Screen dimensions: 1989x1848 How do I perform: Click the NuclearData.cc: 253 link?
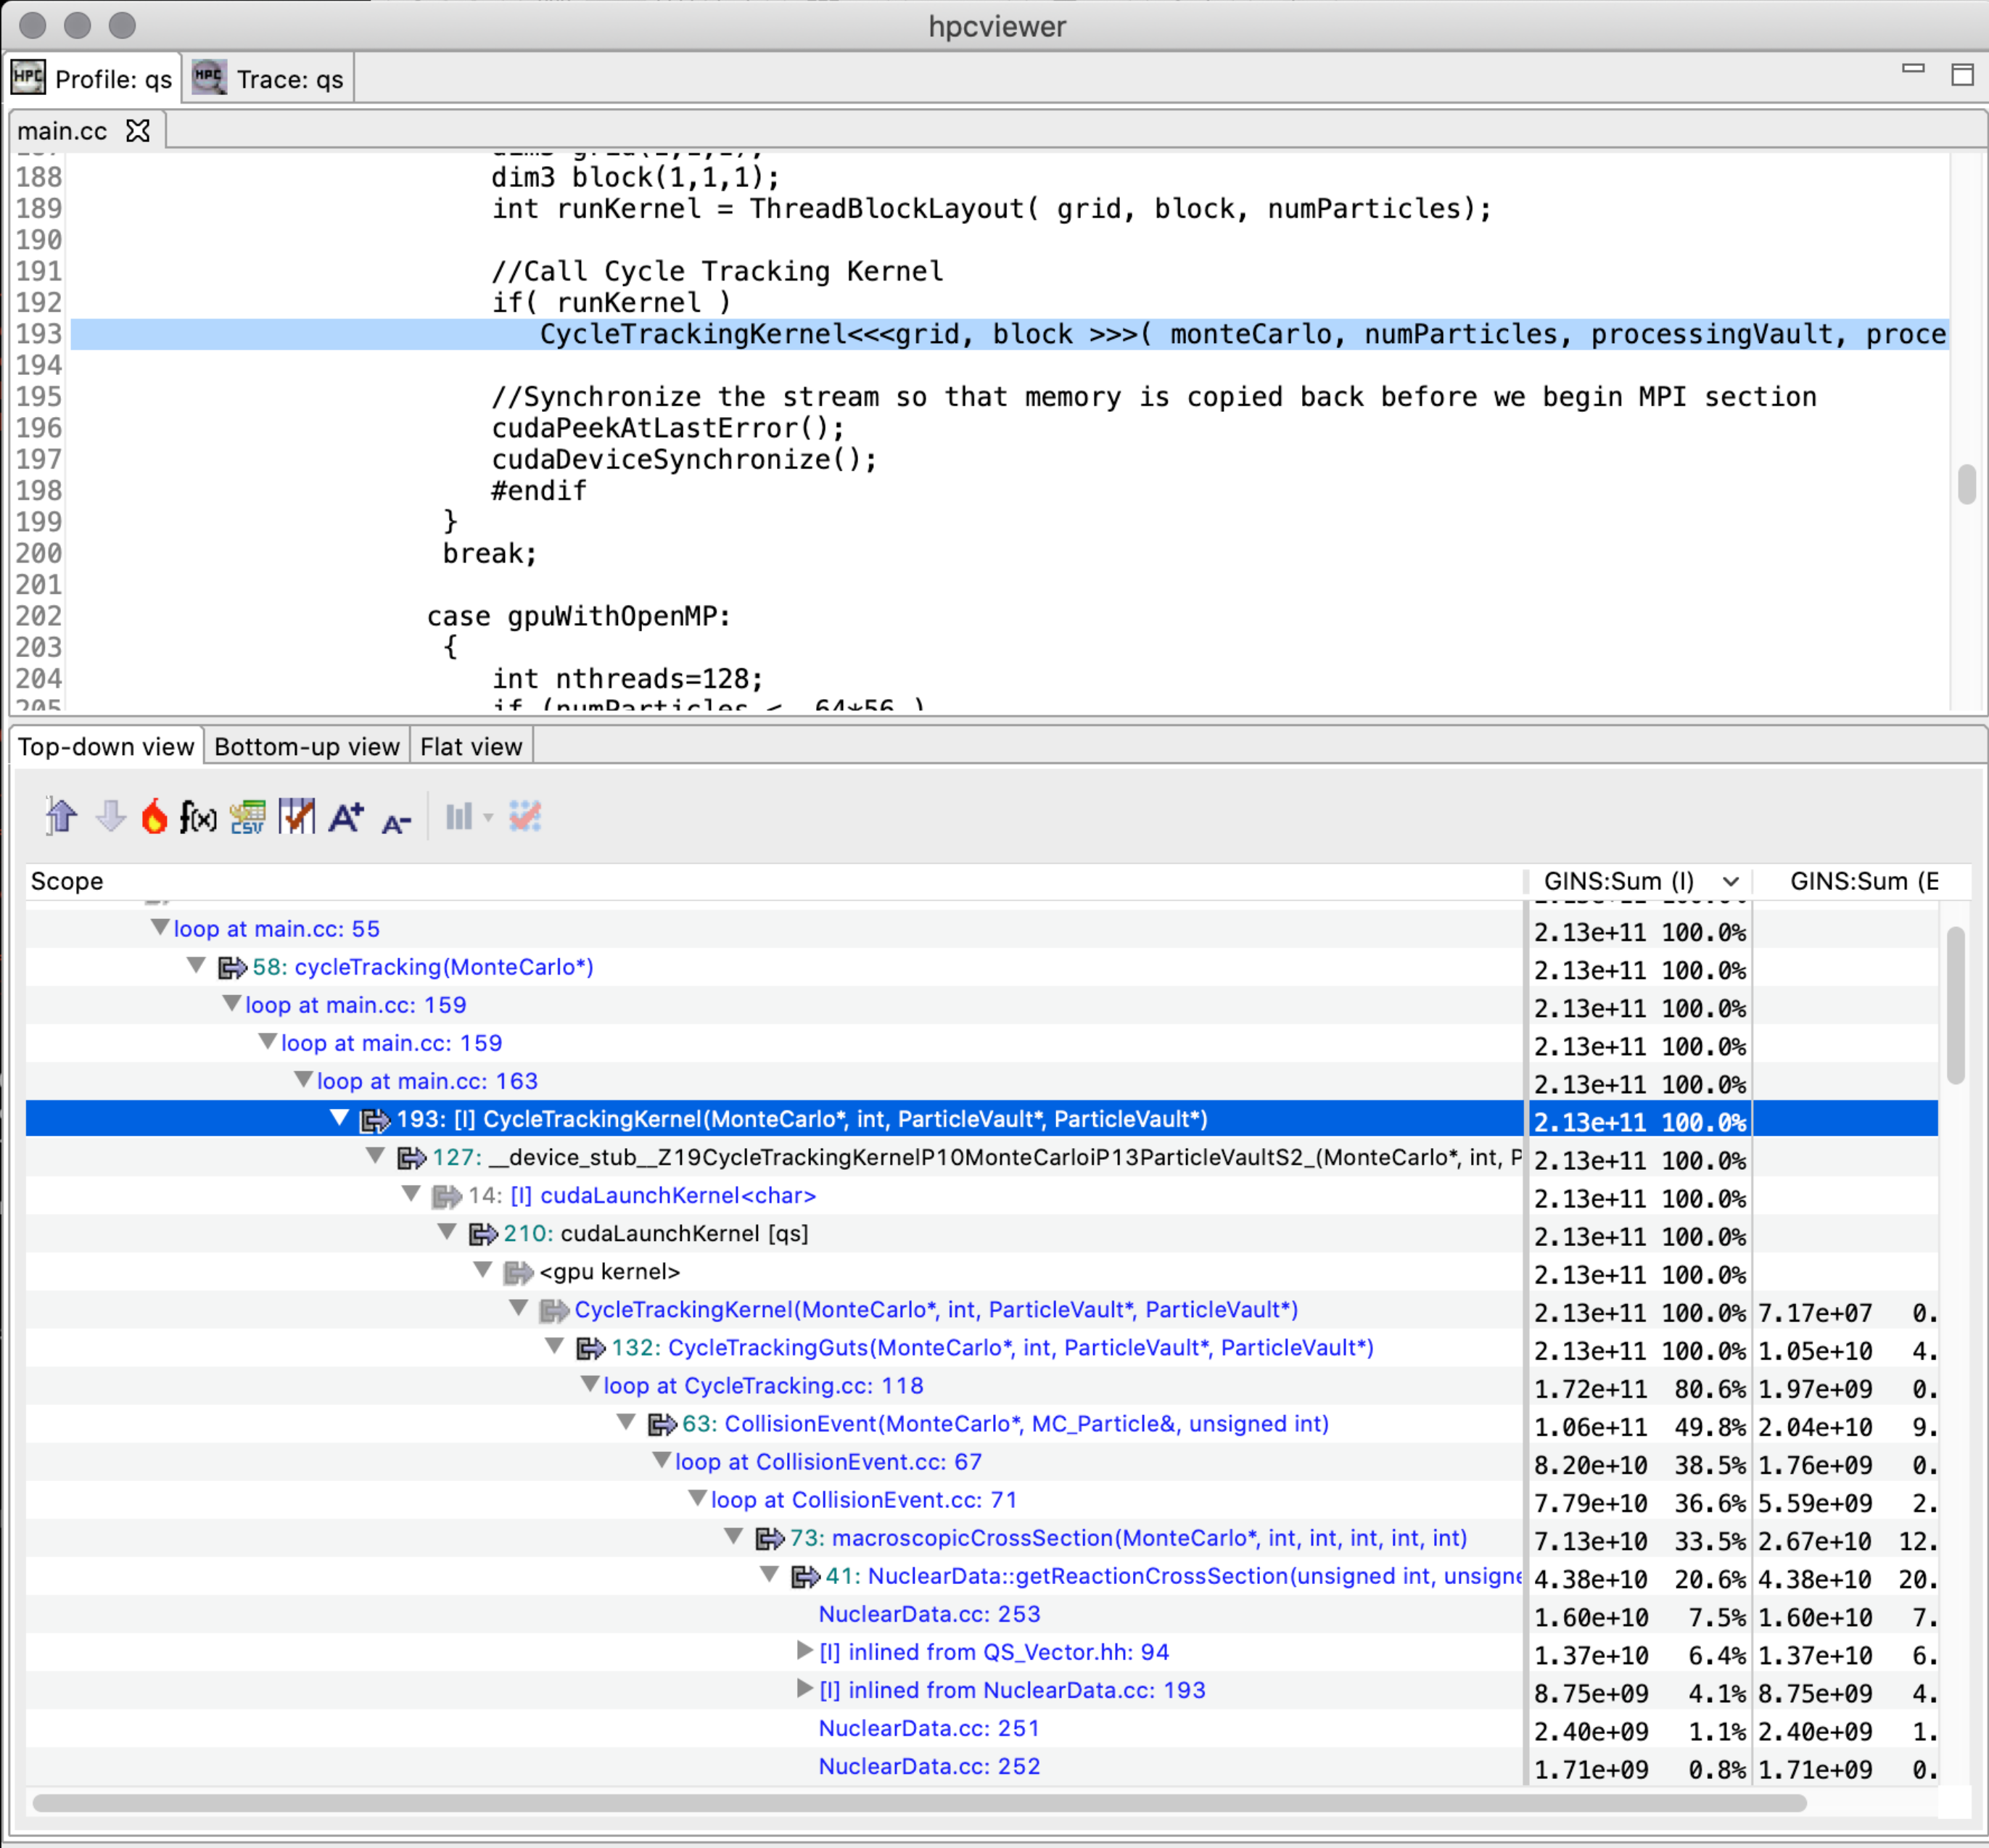(929, 1614)
